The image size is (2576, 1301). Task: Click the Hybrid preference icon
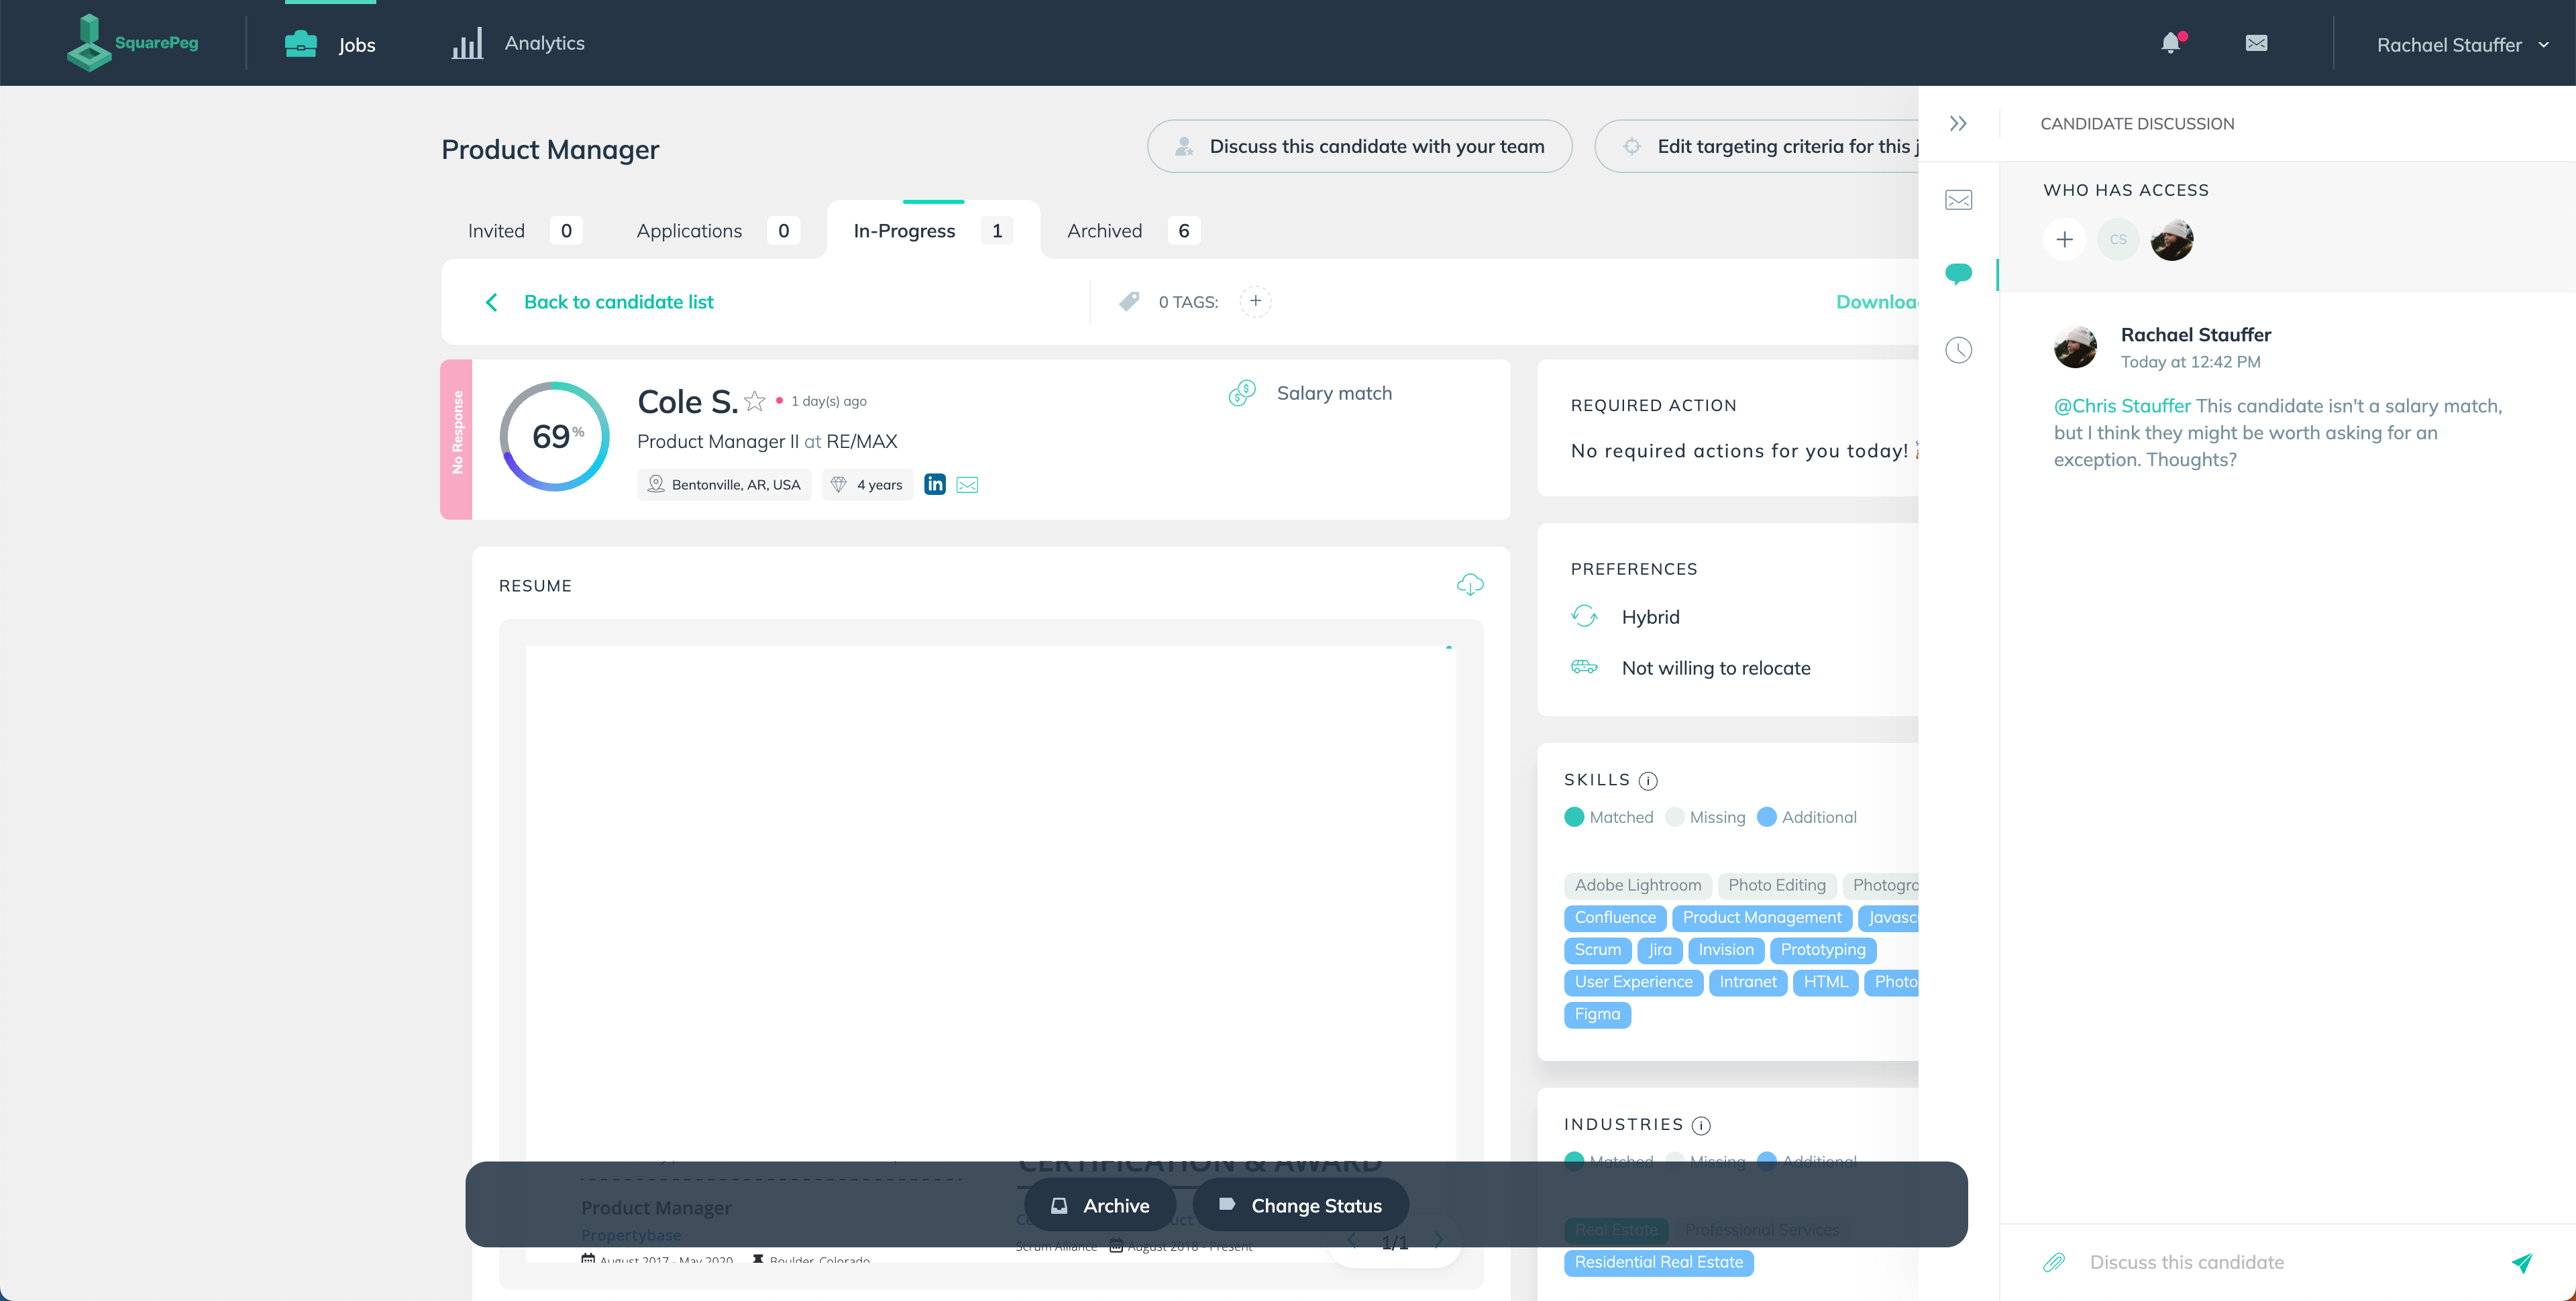[1584, 617]
